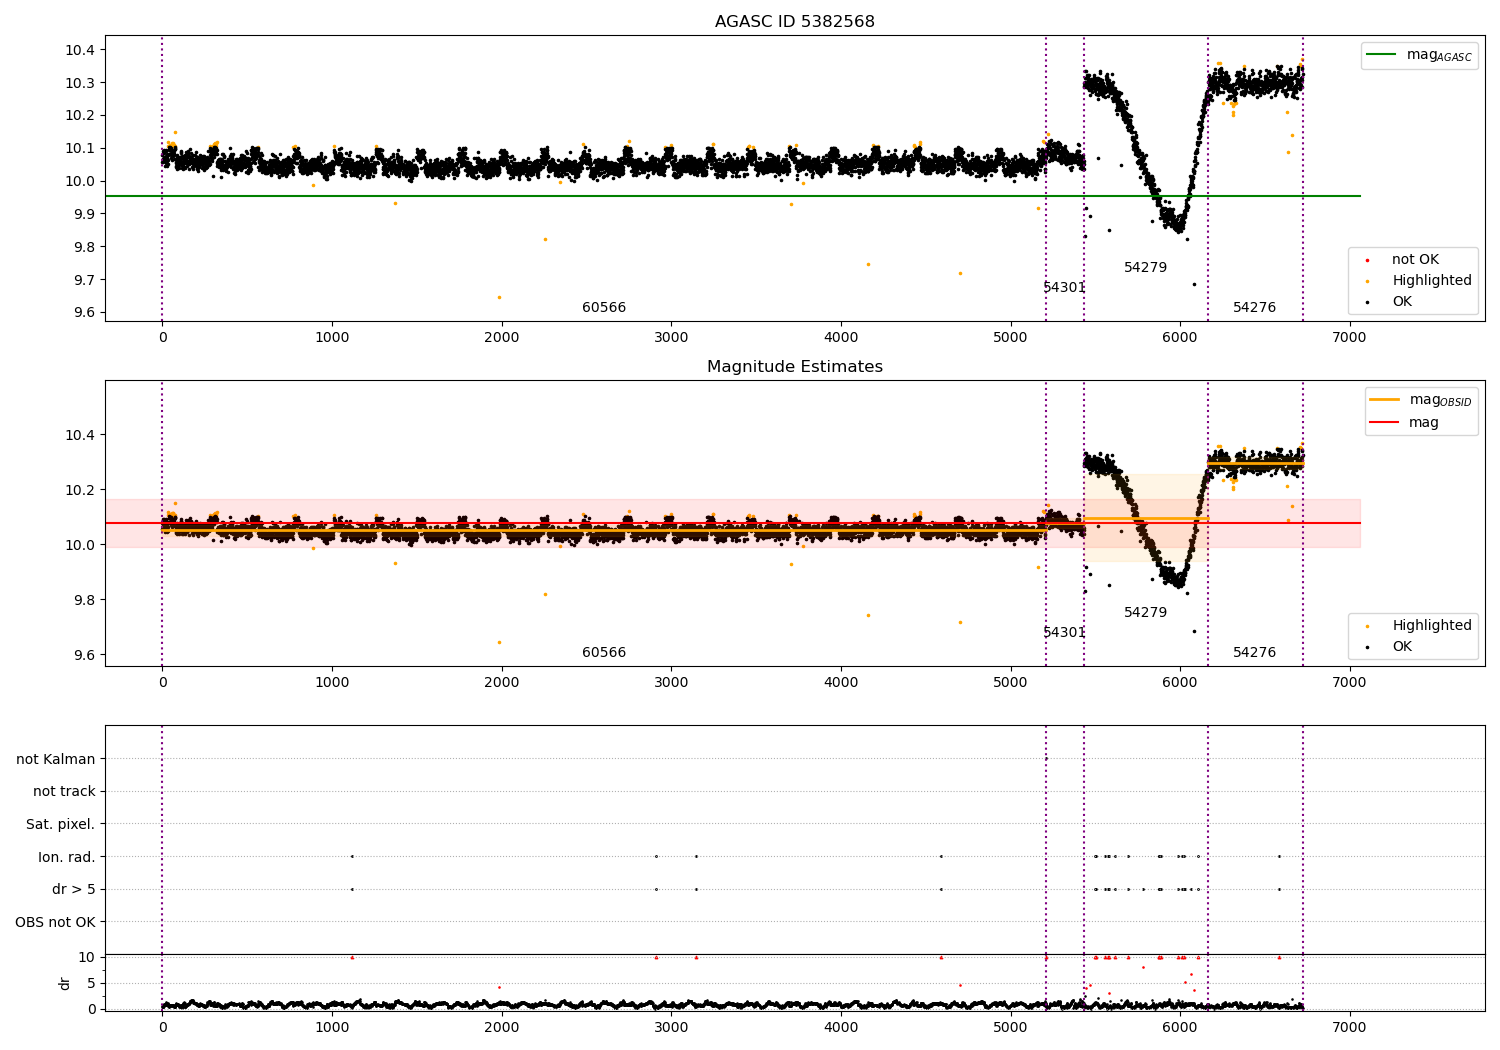
Task: Click the red "mag" legend line in middle plot
Action: pos(1384,423)
